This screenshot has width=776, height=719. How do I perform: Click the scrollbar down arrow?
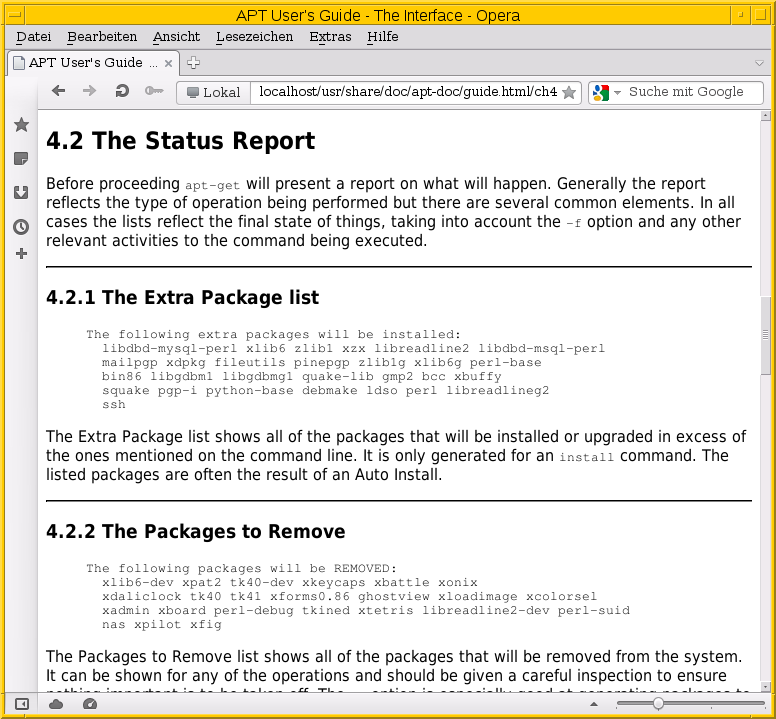[x=766, y=687]
